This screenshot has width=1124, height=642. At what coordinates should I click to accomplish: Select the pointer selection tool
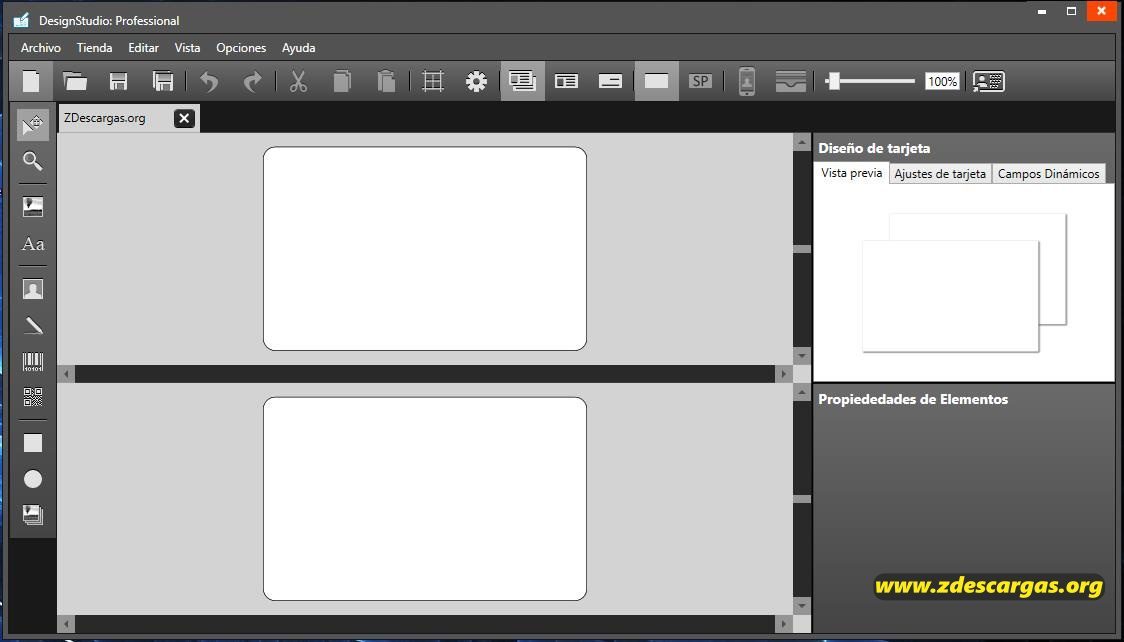(x=33, y=125)
